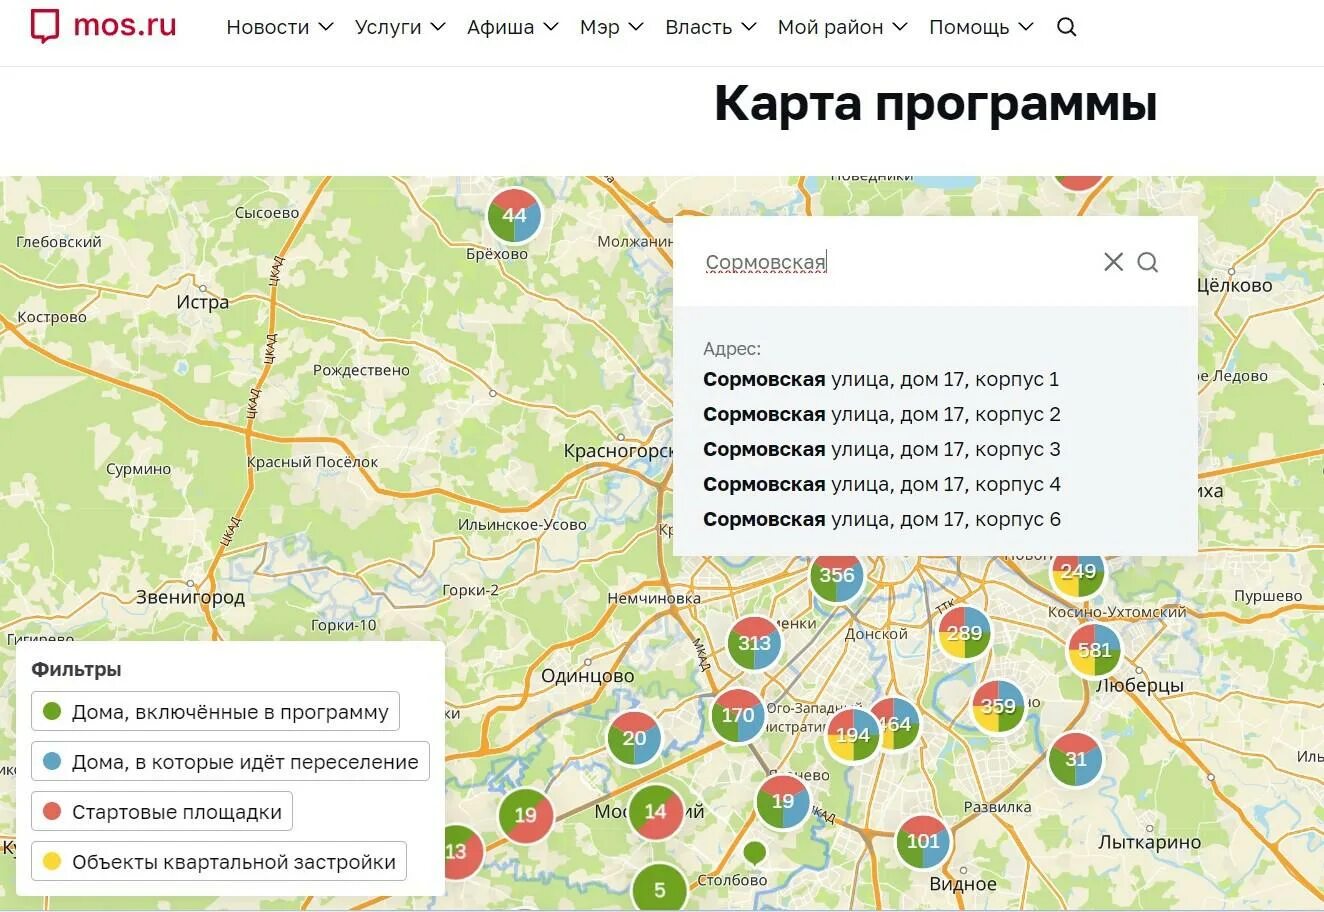The image size is (1324, 912).
Task: Clear the search field with the X icon
Action: click(1113, 262)
